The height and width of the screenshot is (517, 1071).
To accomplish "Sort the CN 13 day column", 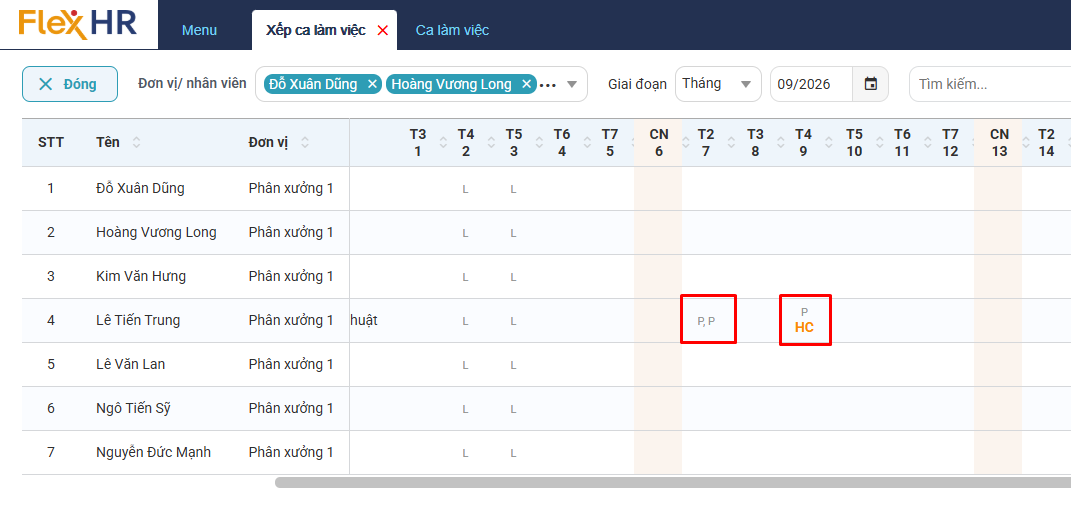I will [x=1027, y=143].
